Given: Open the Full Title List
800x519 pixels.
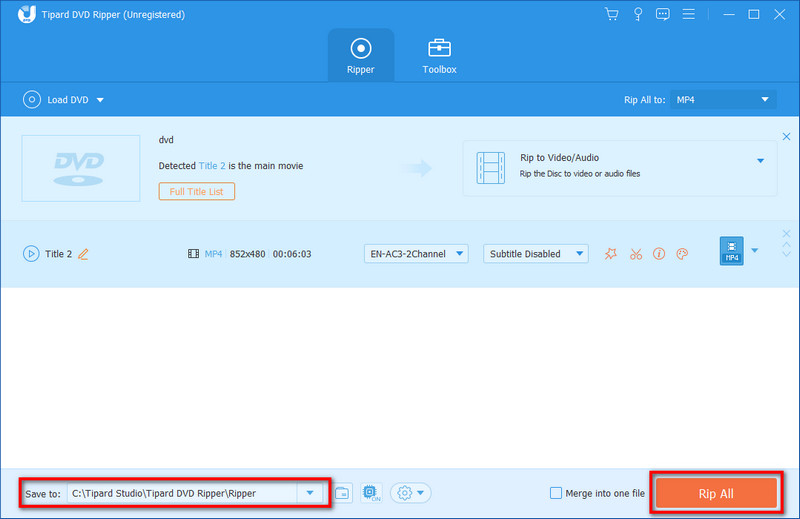Looking at the screenshot, I should coord(196,191).
